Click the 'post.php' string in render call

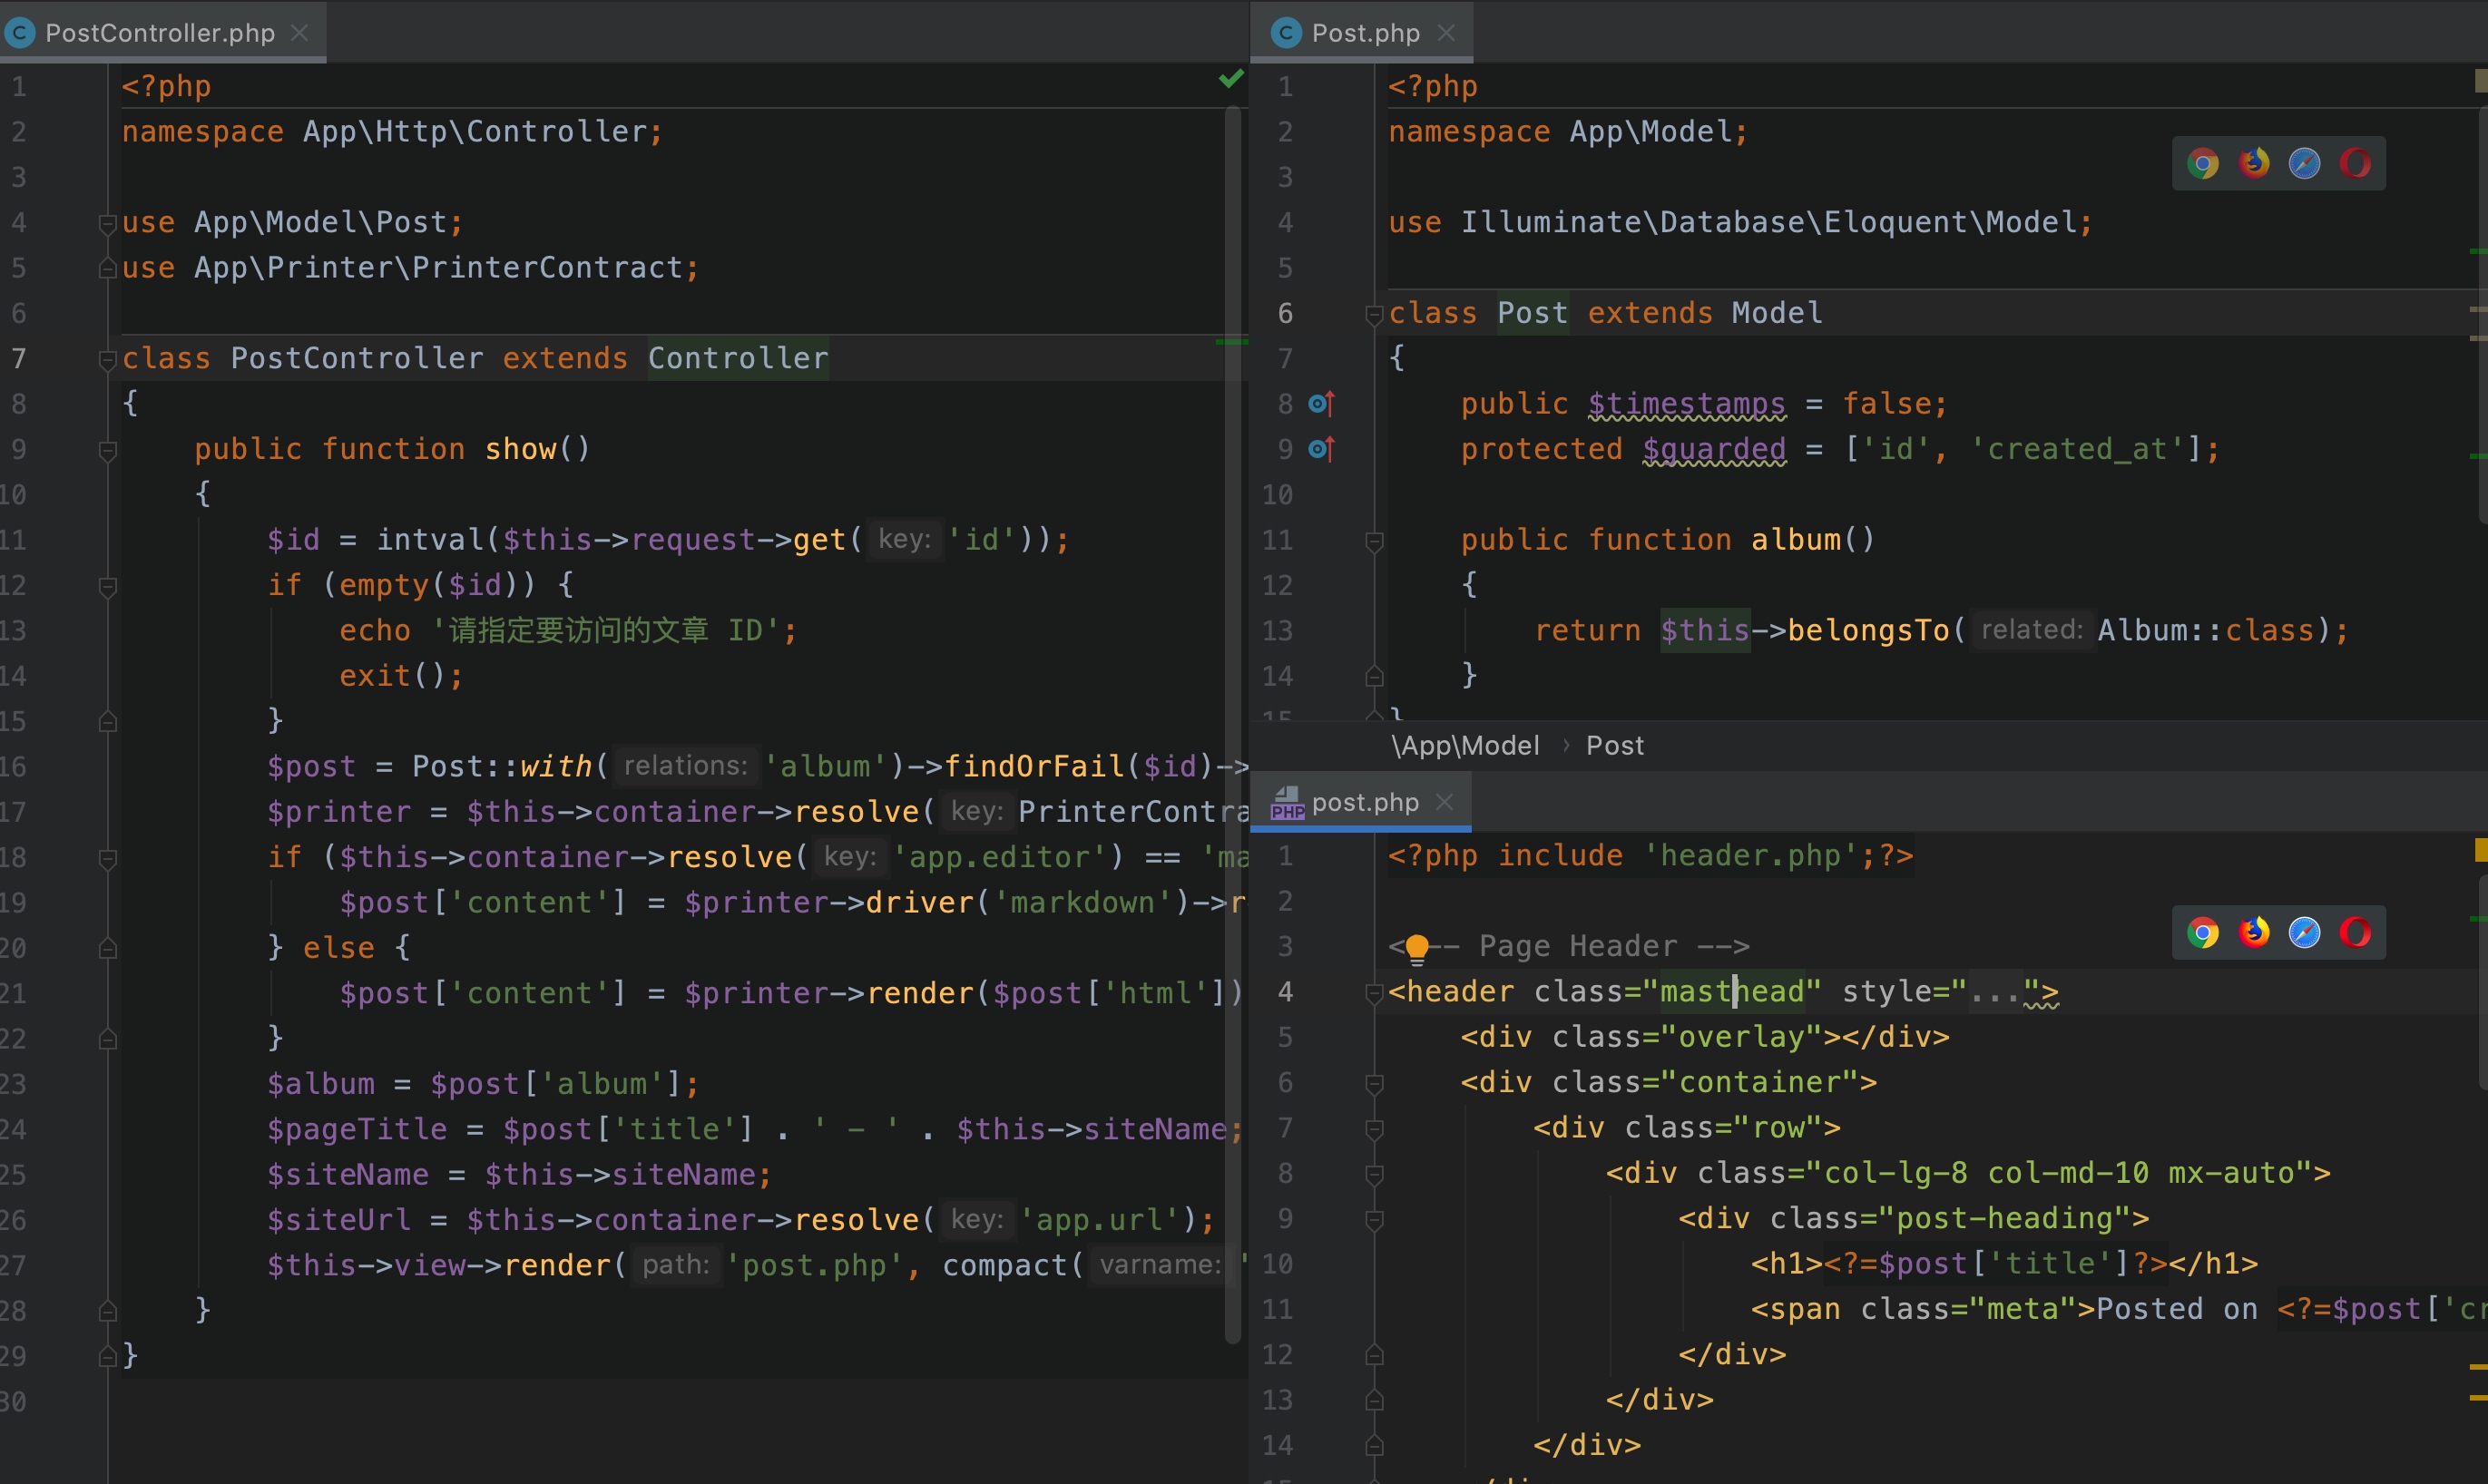click(814, 1266)
